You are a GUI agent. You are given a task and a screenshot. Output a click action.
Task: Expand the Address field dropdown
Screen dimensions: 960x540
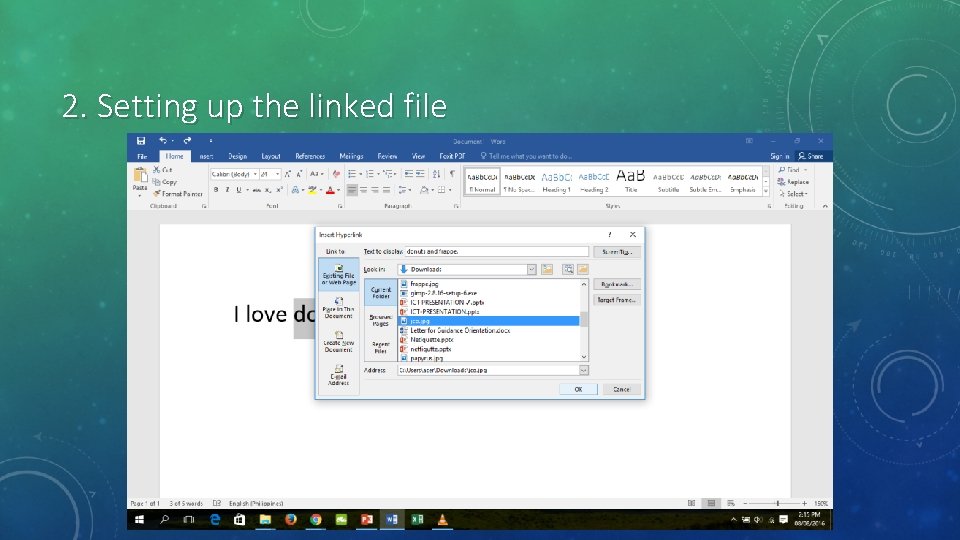click(583, 370)
